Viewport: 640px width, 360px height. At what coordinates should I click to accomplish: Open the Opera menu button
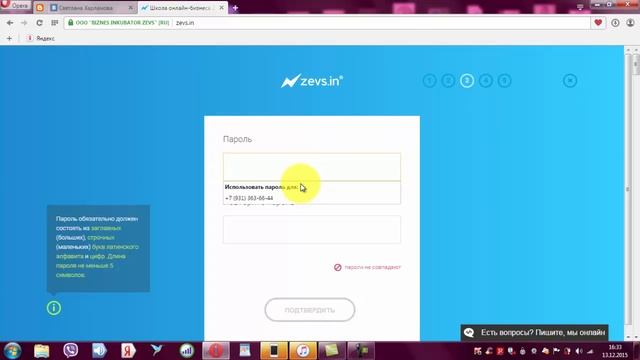pyautogui.click(x=15, y=6)
